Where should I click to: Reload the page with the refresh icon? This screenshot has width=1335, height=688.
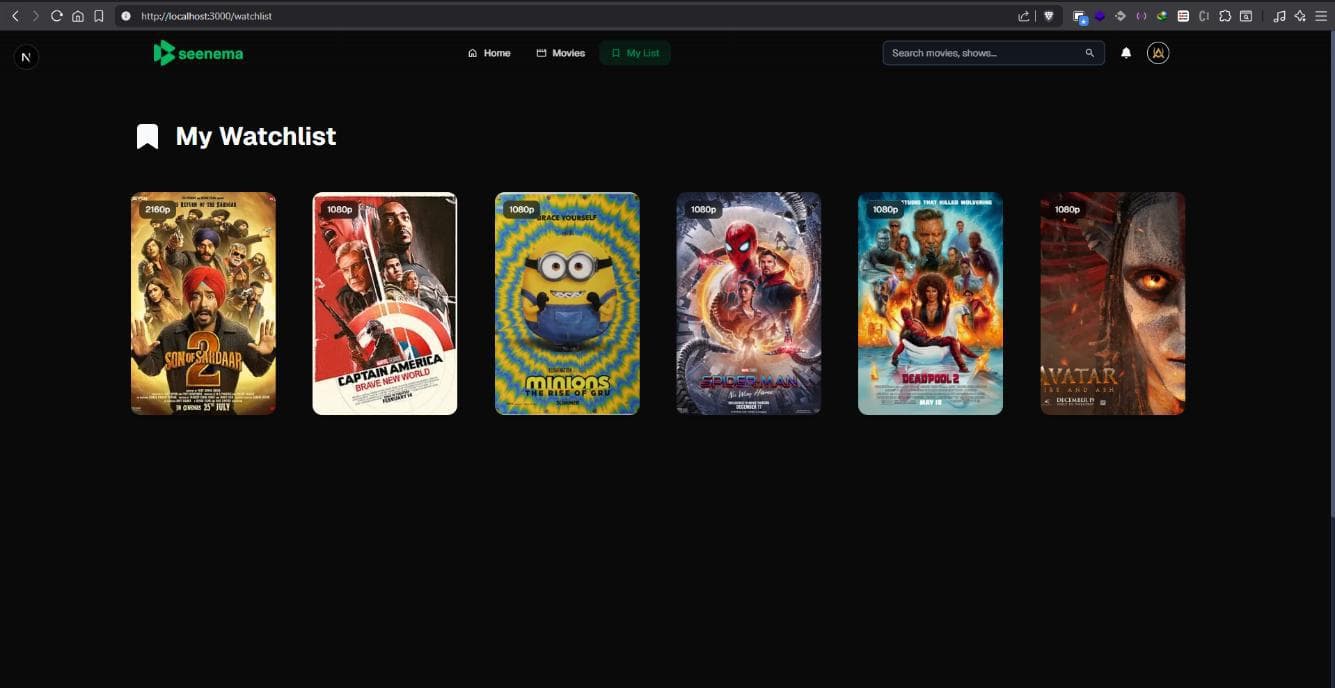56,16
